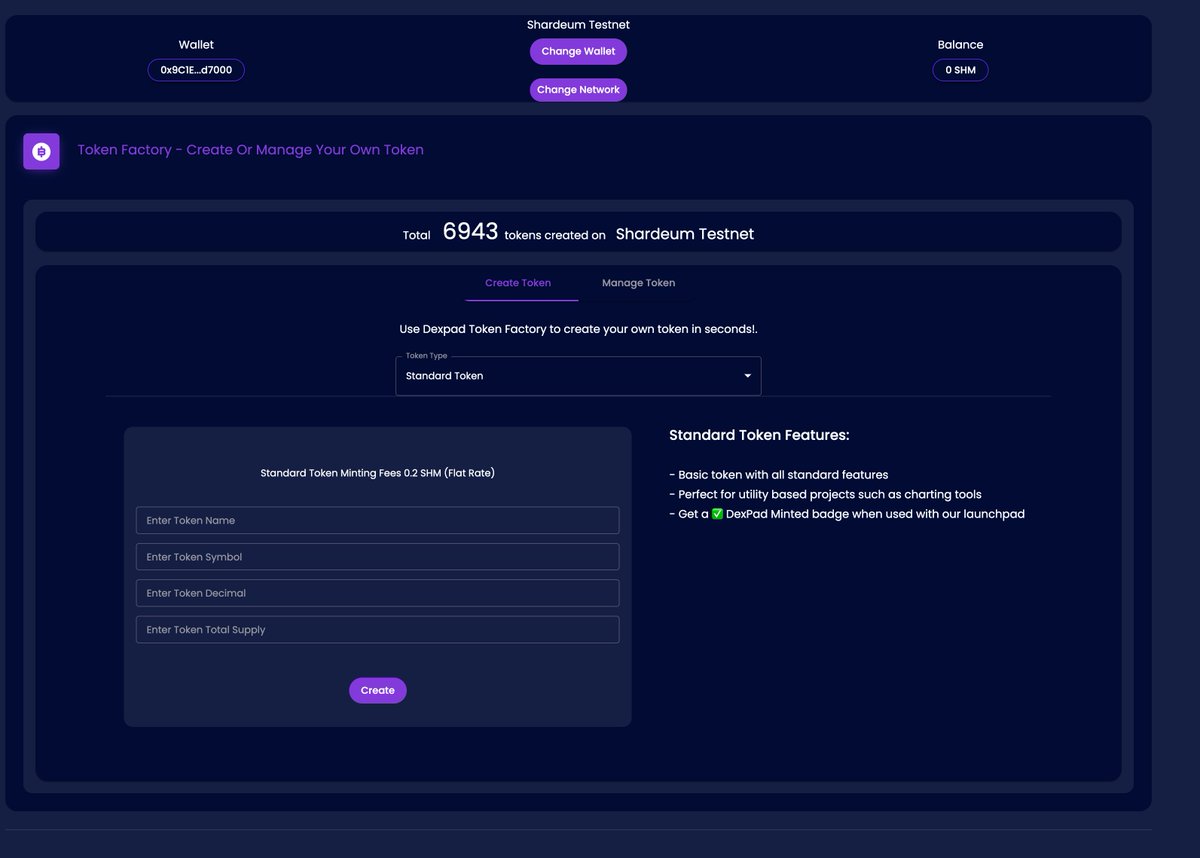The width and height of the screenshot is (1200, 858).
Task: Click the Balance label
Action: click(960, 45)
